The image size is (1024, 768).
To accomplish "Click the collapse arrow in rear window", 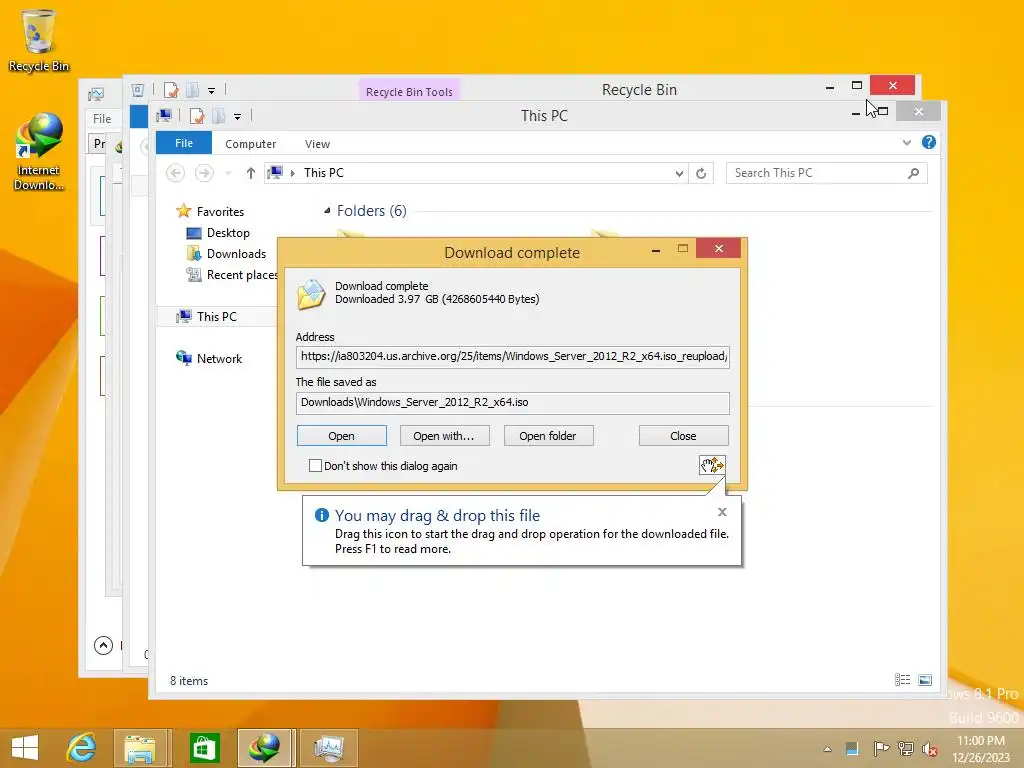I will click(103, 645).
